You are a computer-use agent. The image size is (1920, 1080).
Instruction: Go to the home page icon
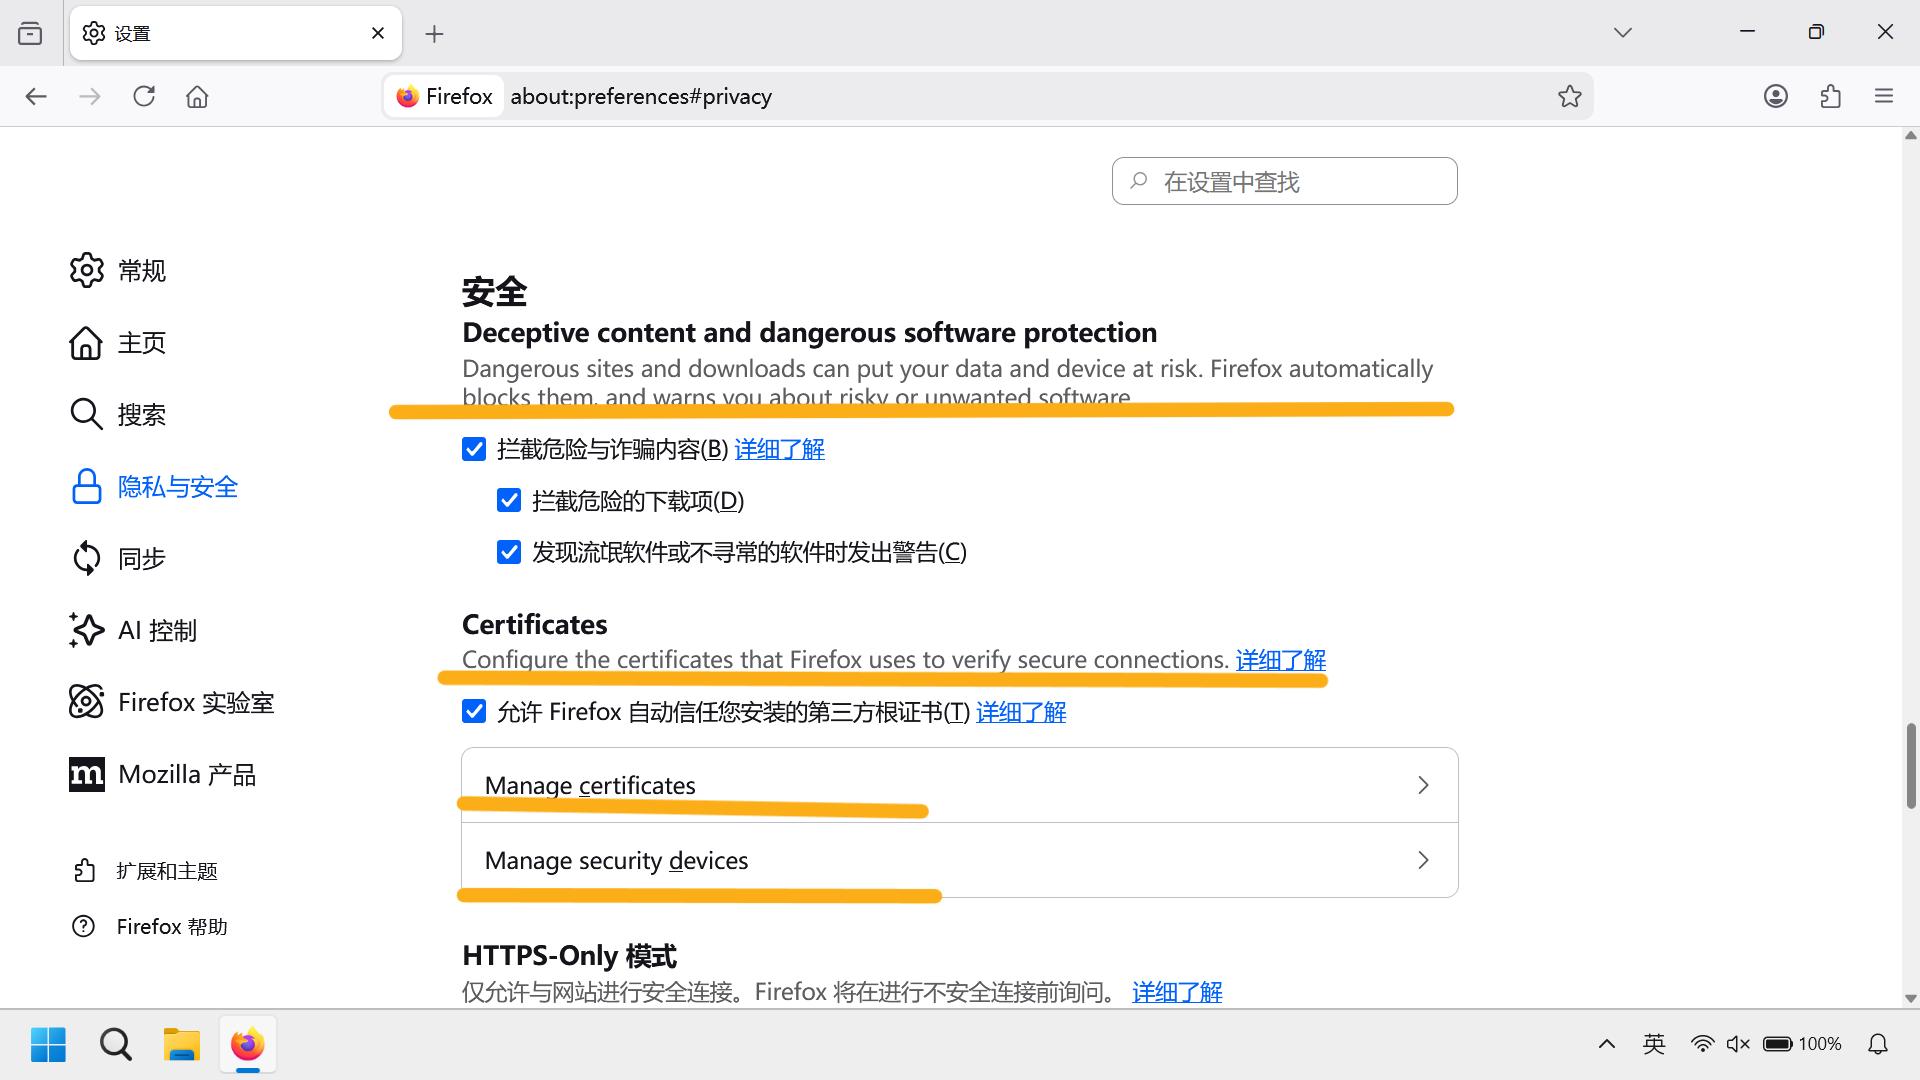click(x=197, y=96)
